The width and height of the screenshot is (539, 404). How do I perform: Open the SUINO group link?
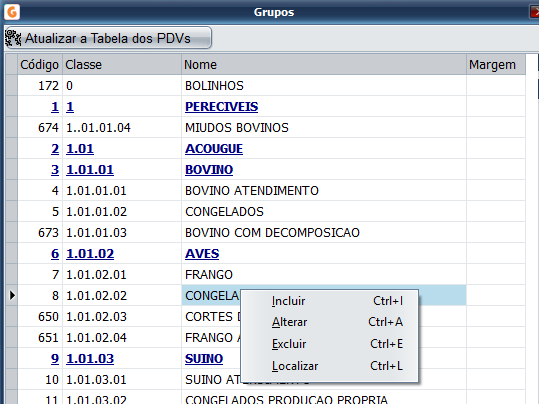tap(204, 358)
